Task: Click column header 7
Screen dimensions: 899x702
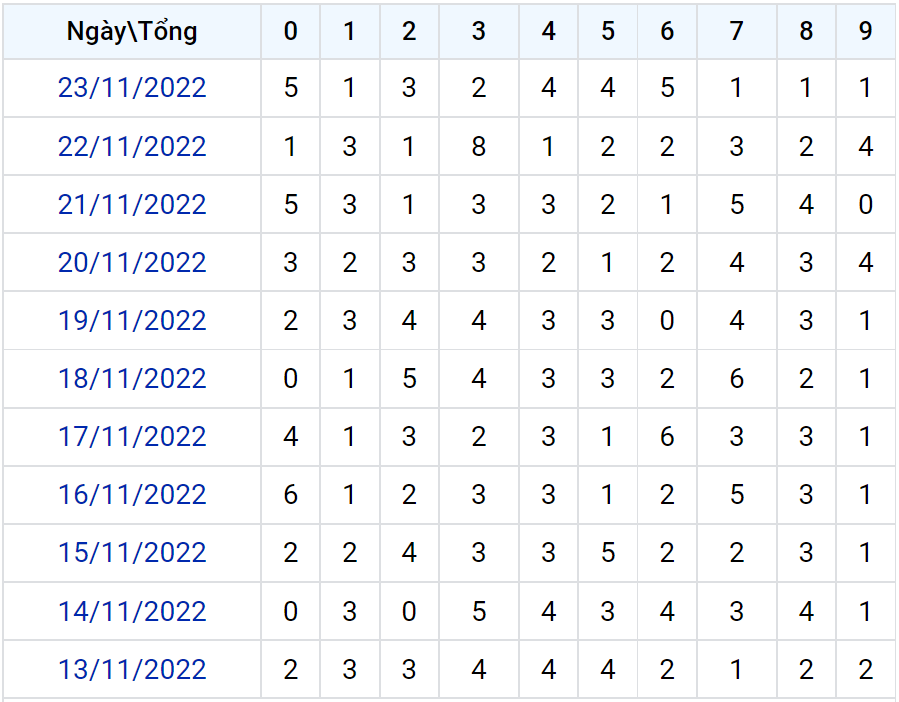Action: (737, 31)
